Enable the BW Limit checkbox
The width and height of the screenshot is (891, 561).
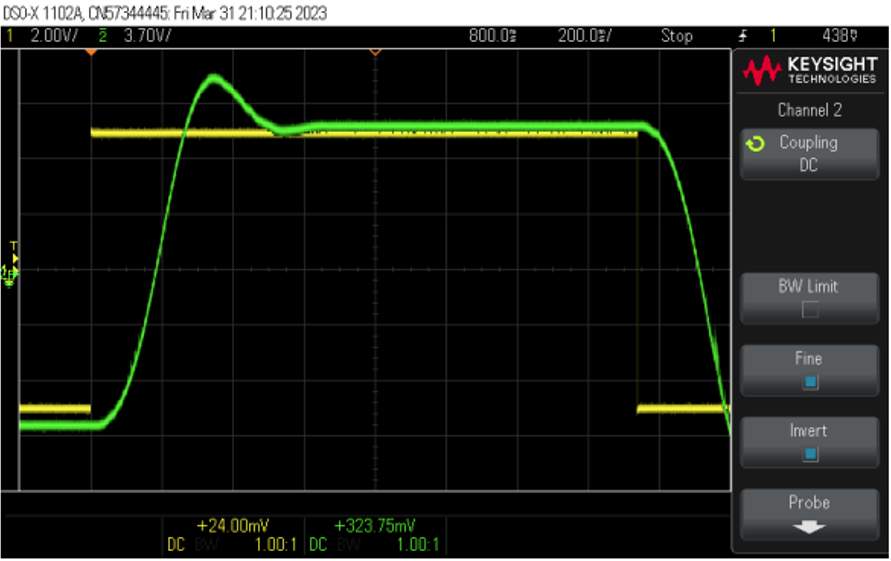coord(809,310)
